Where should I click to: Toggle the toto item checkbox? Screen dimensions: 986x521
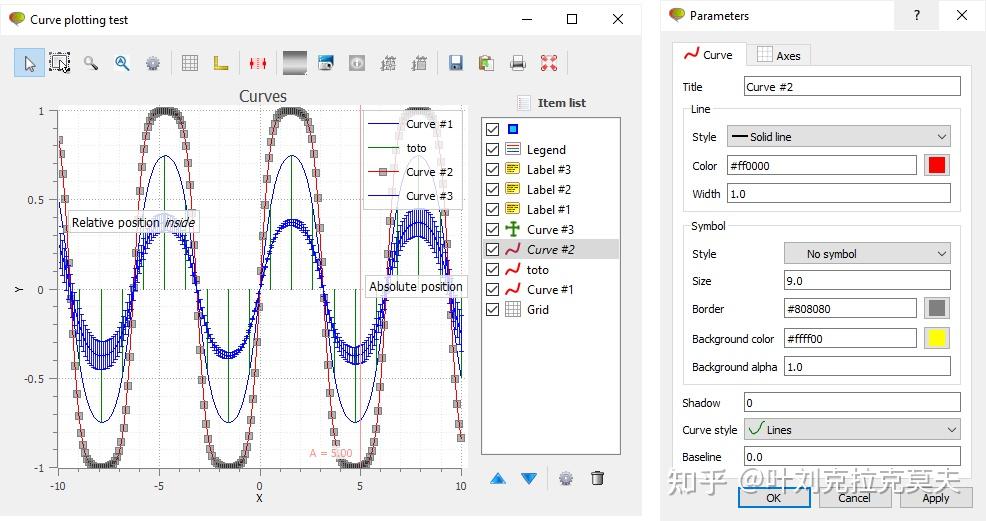(x=492, y=270)
